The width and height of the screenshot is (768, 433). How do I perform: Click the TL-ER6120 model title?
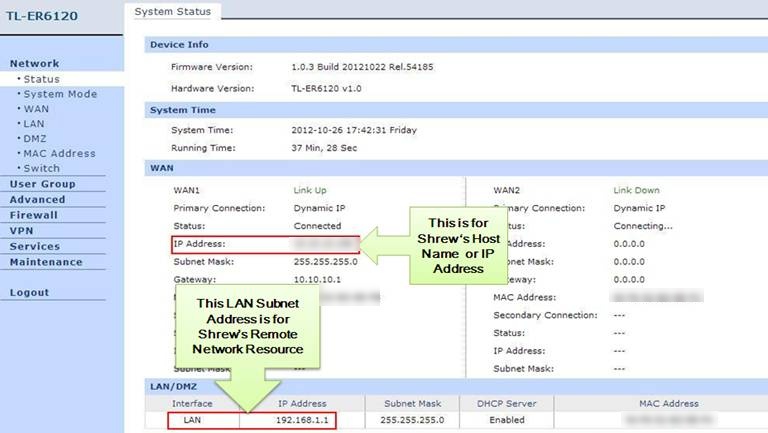coord(42,16)
